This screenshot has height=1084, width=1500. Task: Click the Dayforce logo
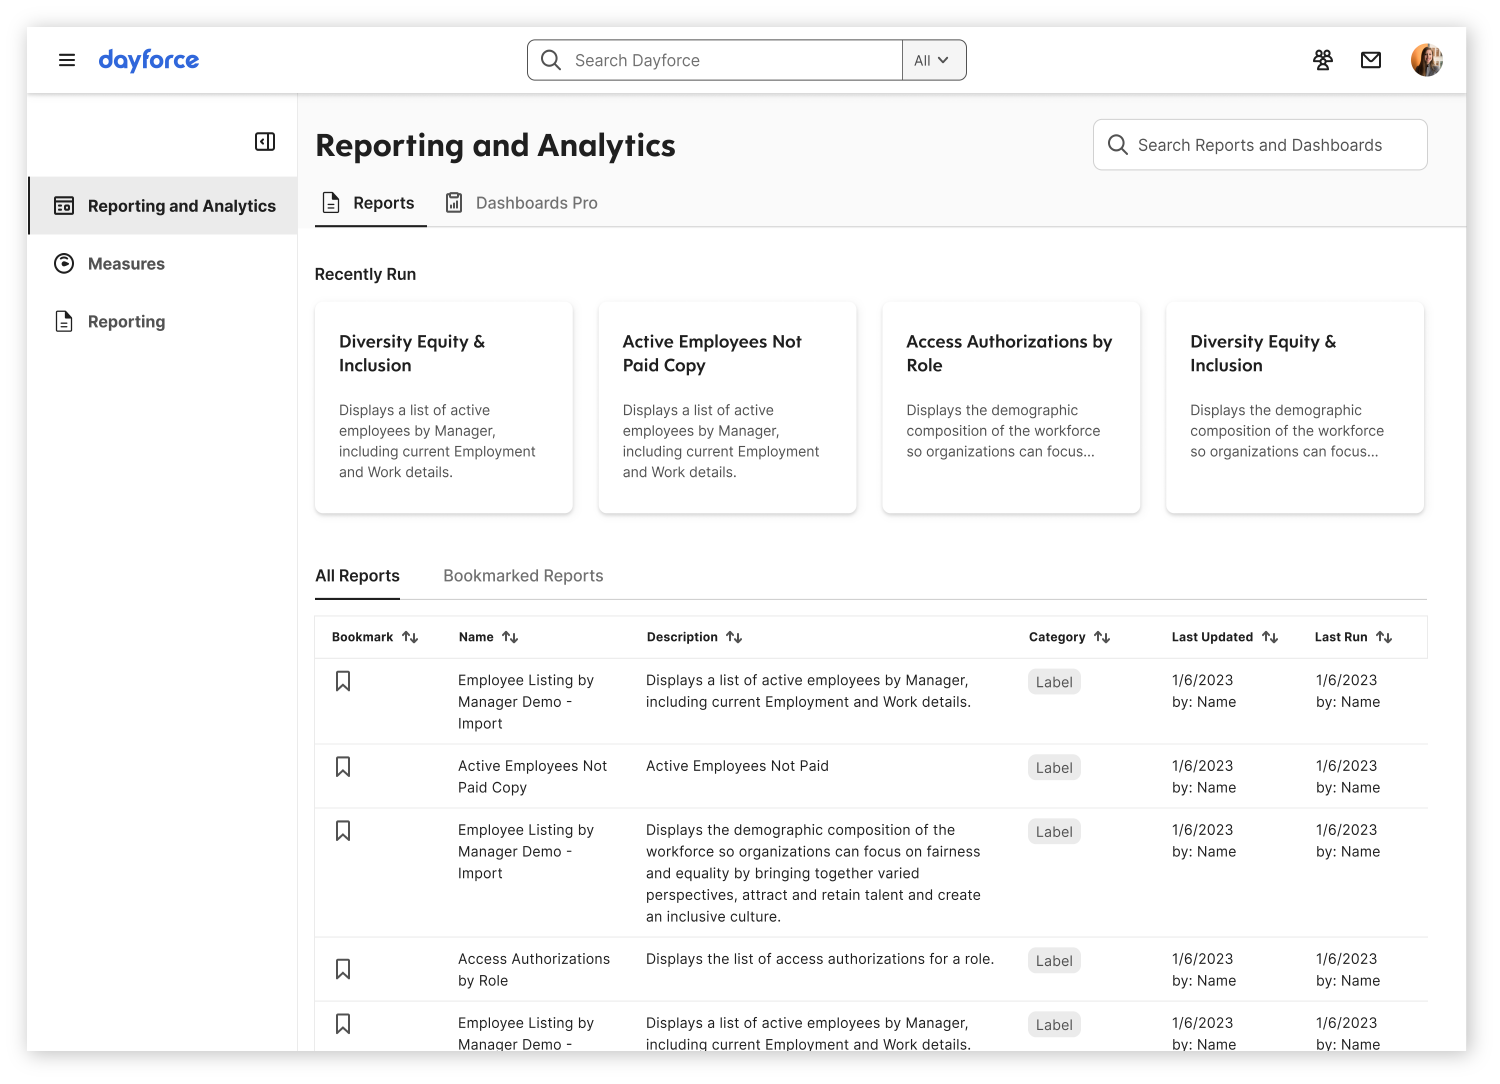(148, 60)
